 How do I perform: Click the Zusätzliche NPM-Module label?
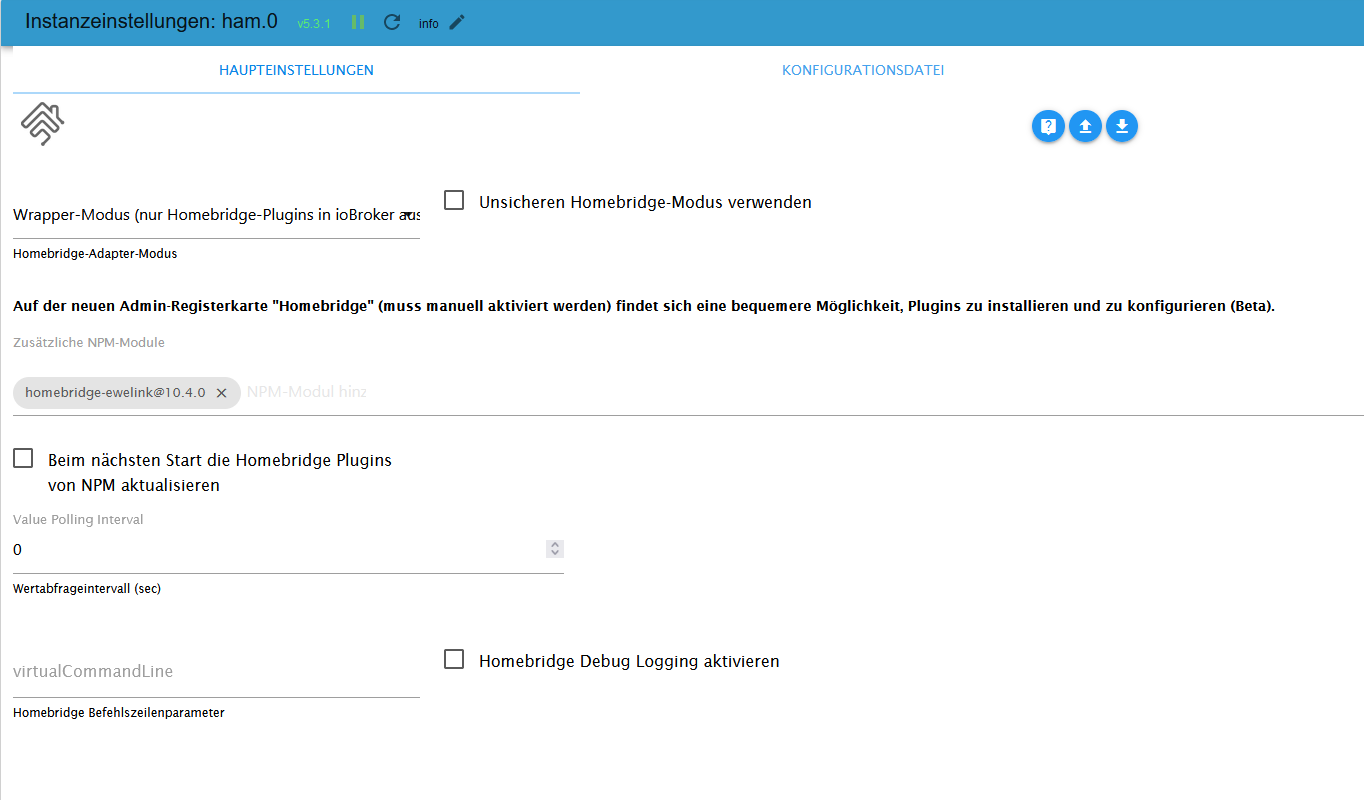coord(89,342)
